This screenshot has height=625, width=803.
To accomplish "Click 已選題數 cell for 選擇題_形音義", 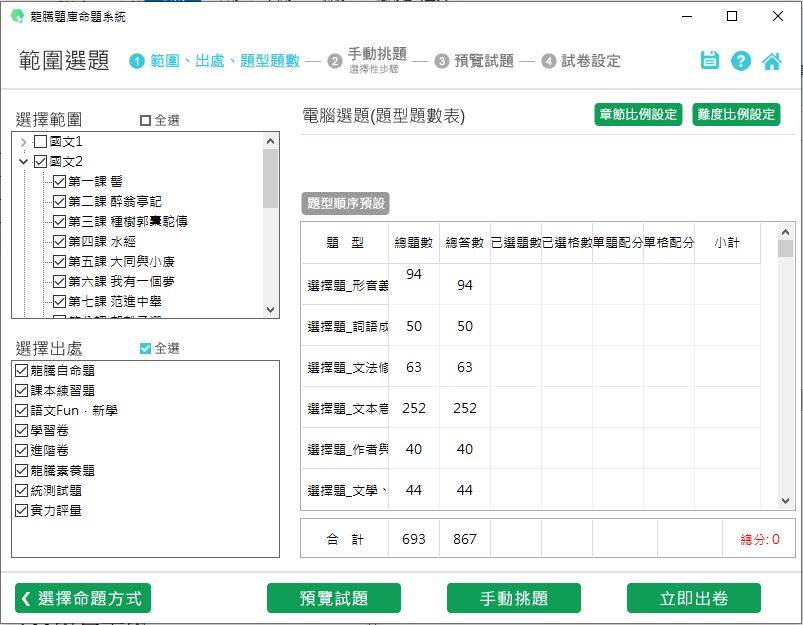I will pyautogui.click(x=516, y=284).
